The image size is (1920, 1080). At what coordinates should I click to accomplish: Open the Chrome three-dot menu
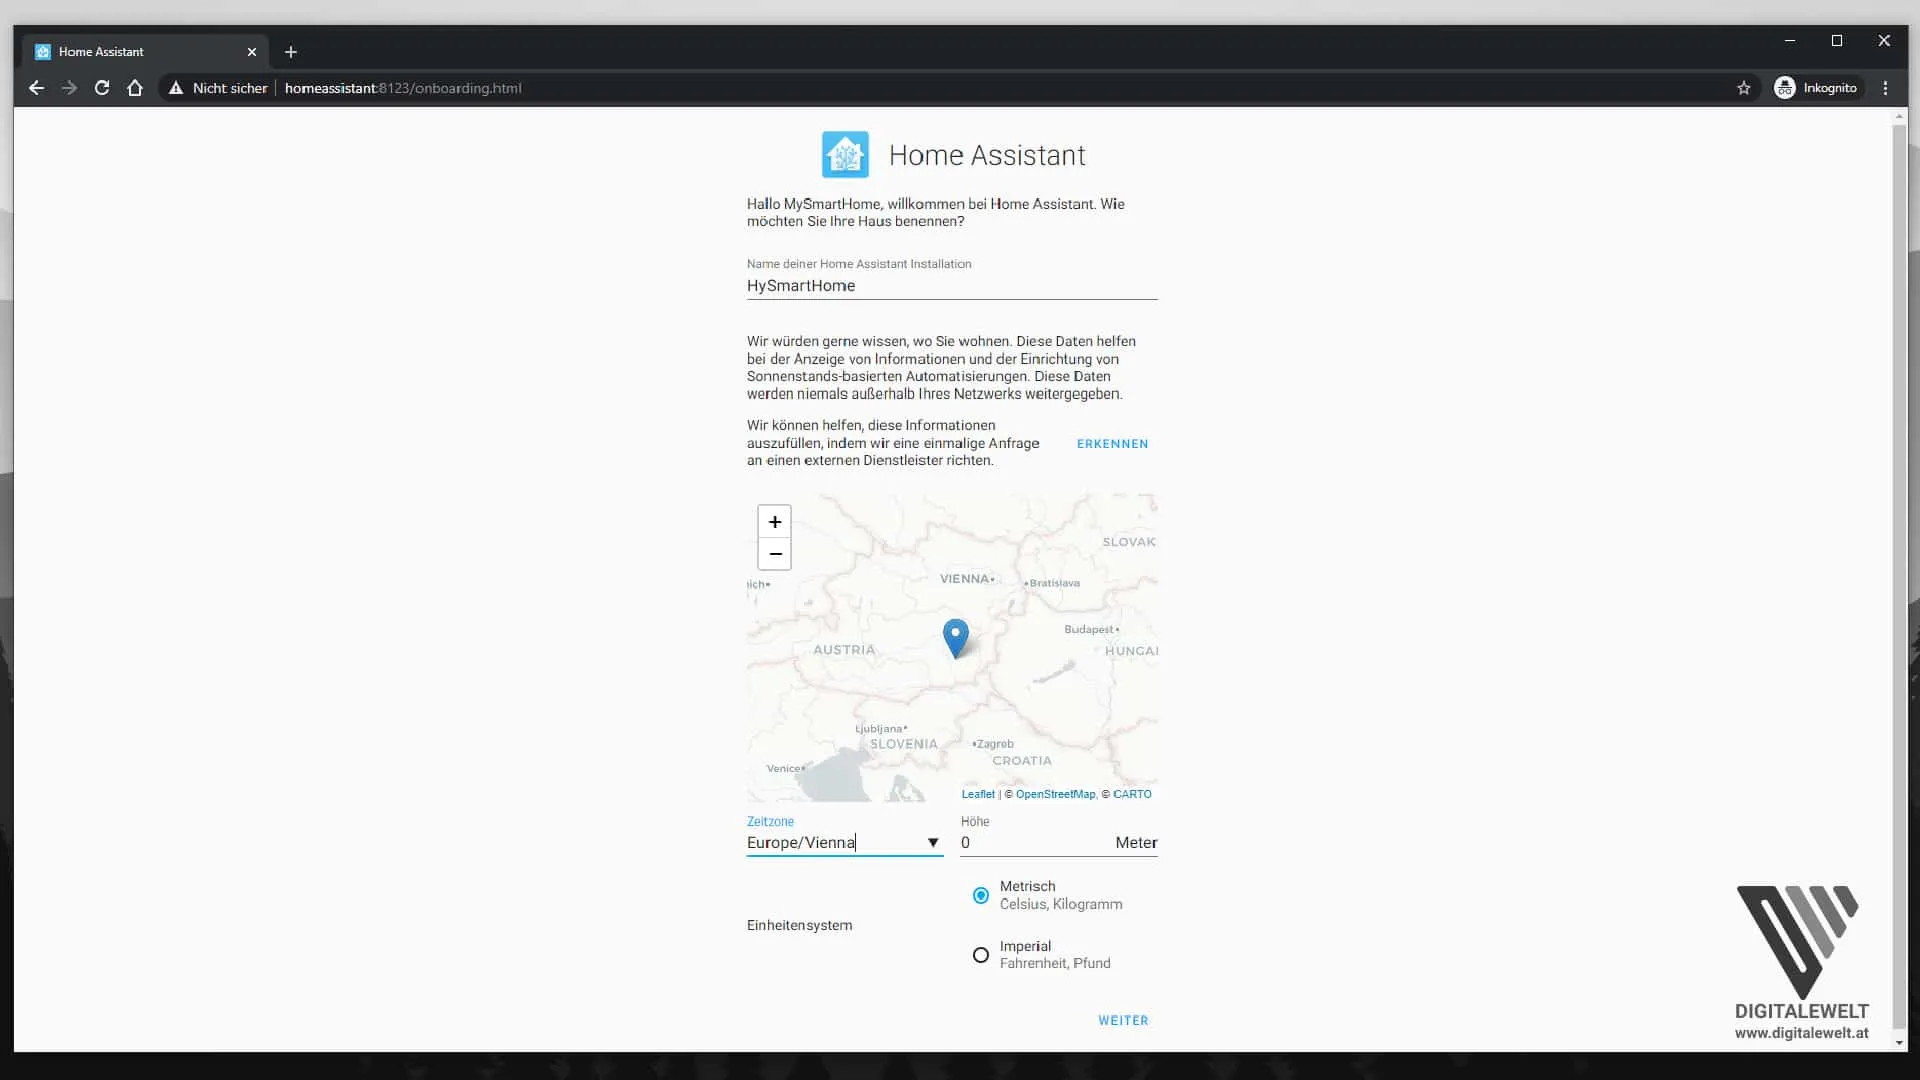tap(1886, 88)
